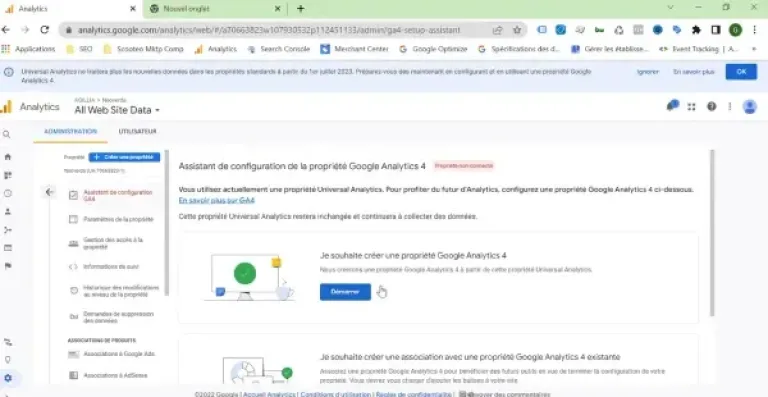Viewport: 768px width, 397px height.
Task: Click the Analytics logo
Action: point(6,107)
